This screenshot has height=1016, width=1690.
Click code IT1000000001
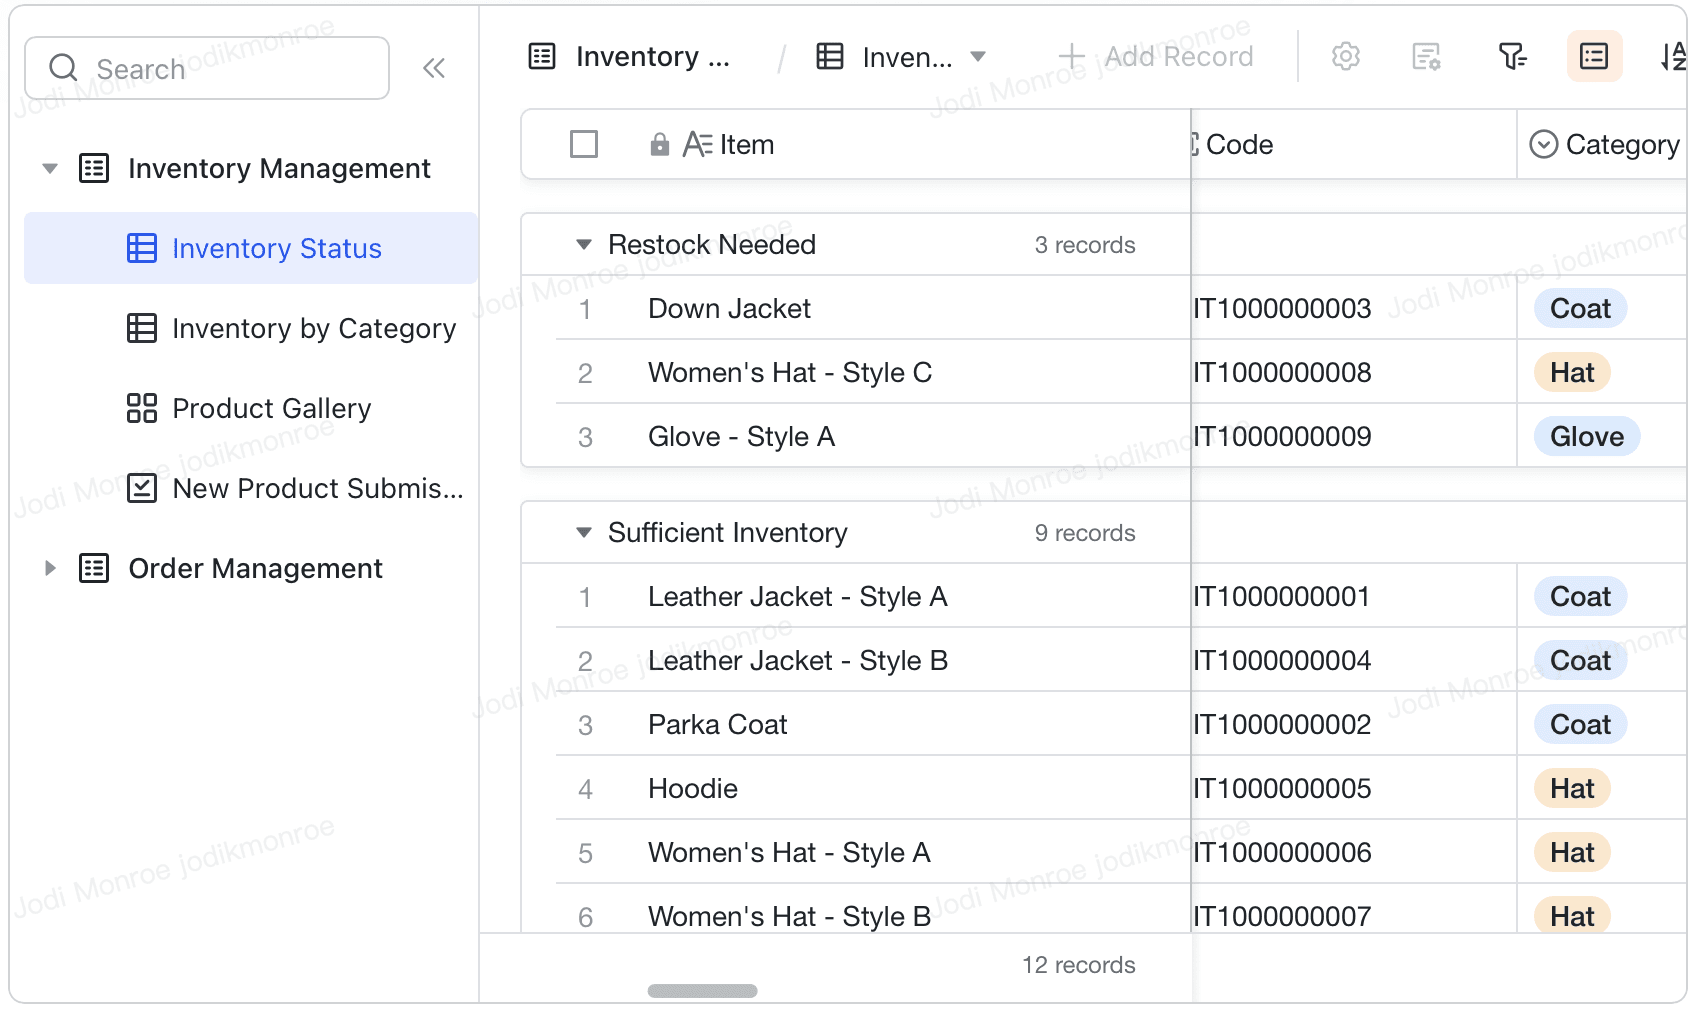pyautogui.click(x=1281, y=596)
